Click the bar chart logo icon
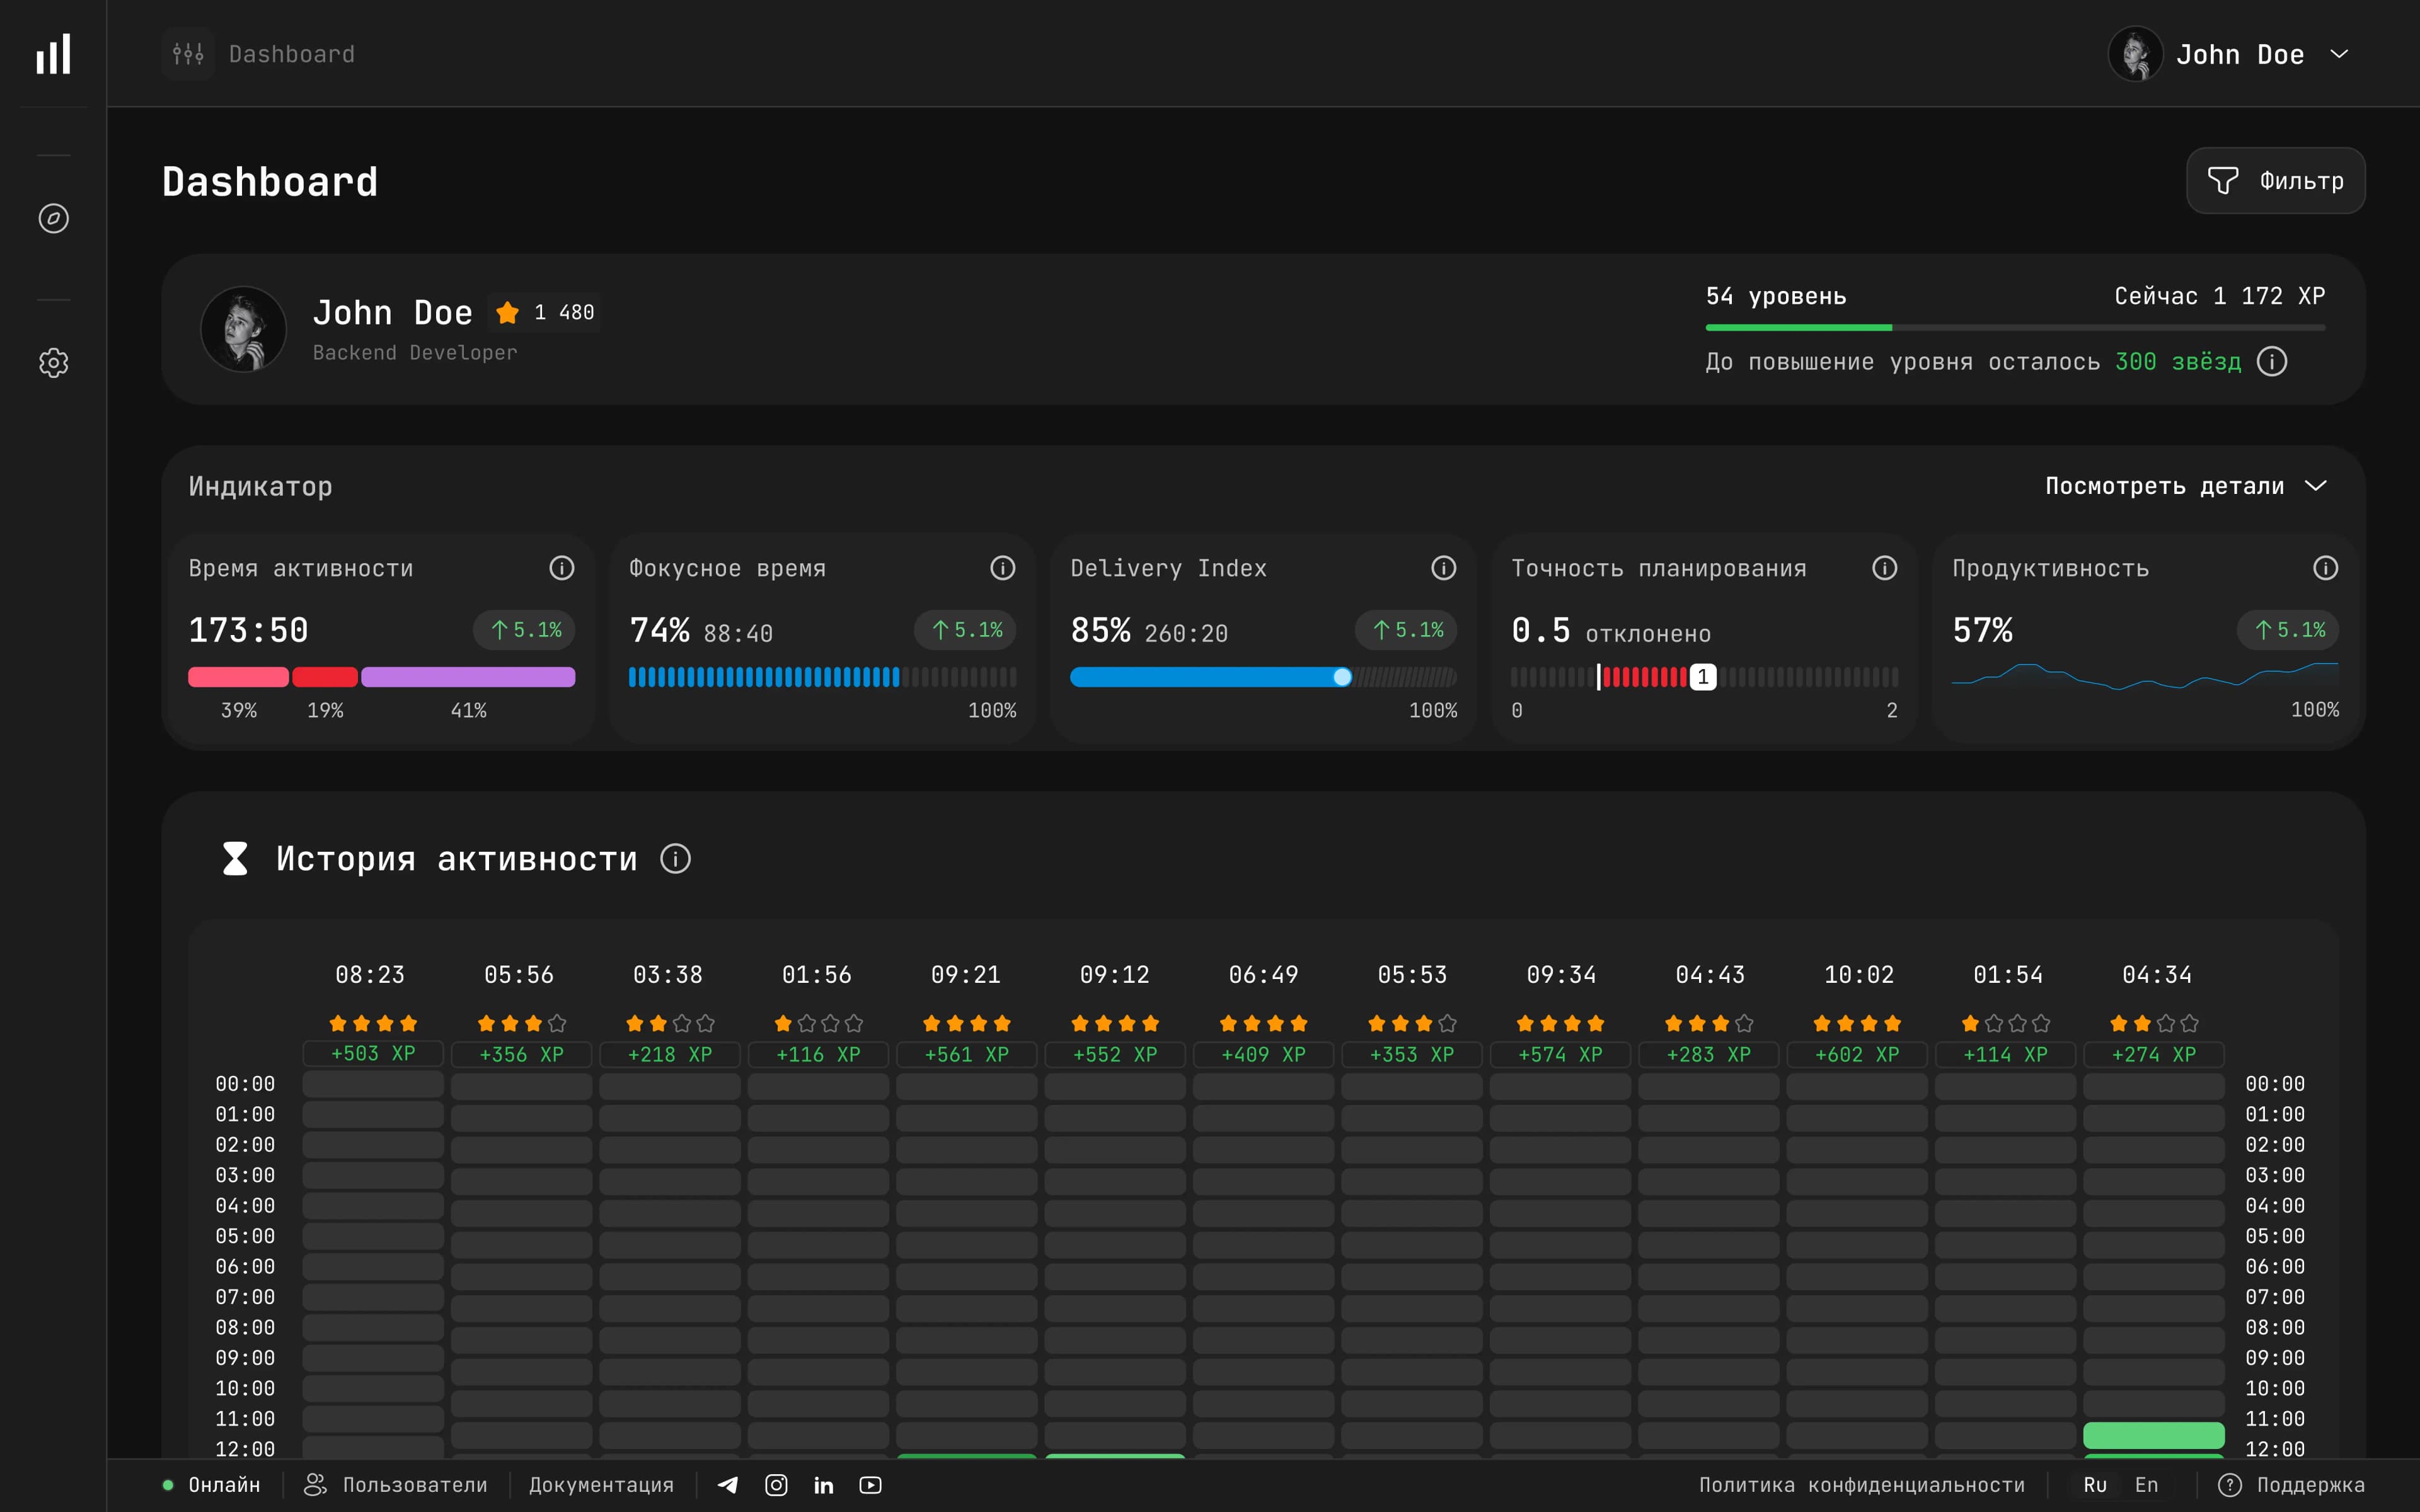The height and width of the screenshot is (1512, 2420). point(53,54)
